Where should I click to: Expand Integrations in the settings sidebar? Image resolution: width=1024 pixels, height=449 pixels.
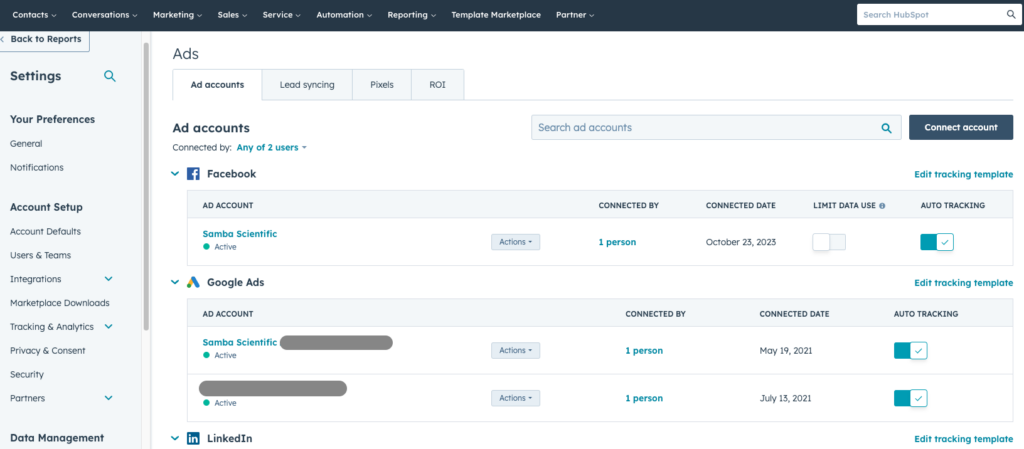pos(108,279)
